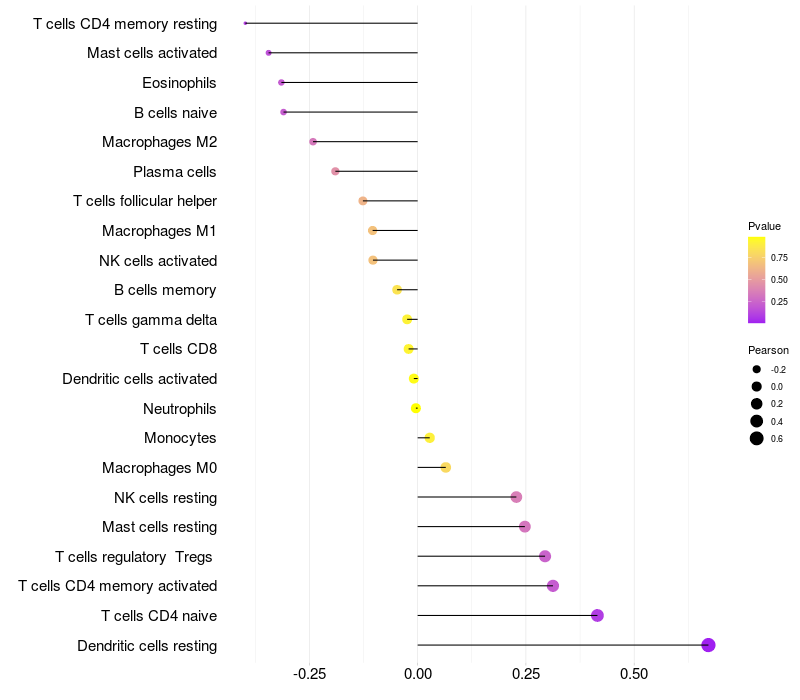Select the NK cells resting dot
This screenshot has height=700, width=800.
tap(516, 497)
